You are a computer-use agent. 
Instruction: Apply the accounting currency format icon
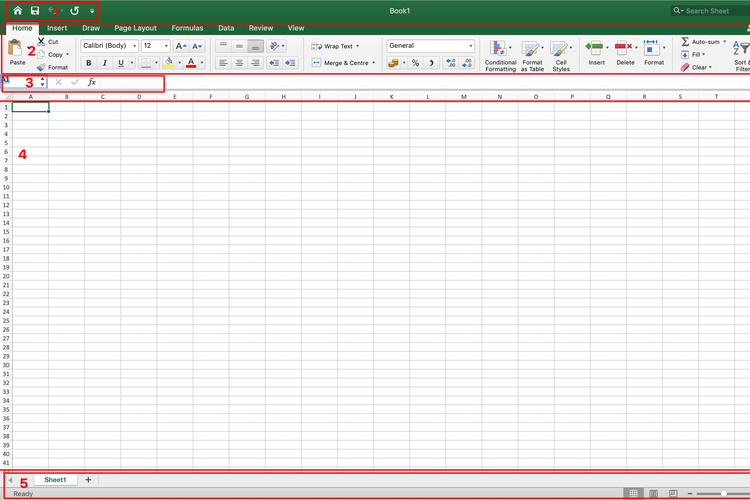click(x=393, y=63)
